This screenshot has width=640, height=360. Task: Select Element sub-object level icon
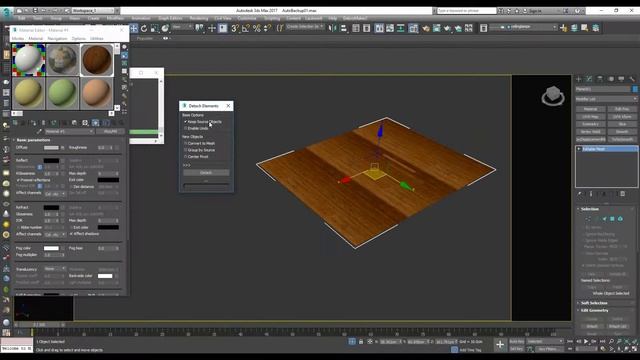620,219
